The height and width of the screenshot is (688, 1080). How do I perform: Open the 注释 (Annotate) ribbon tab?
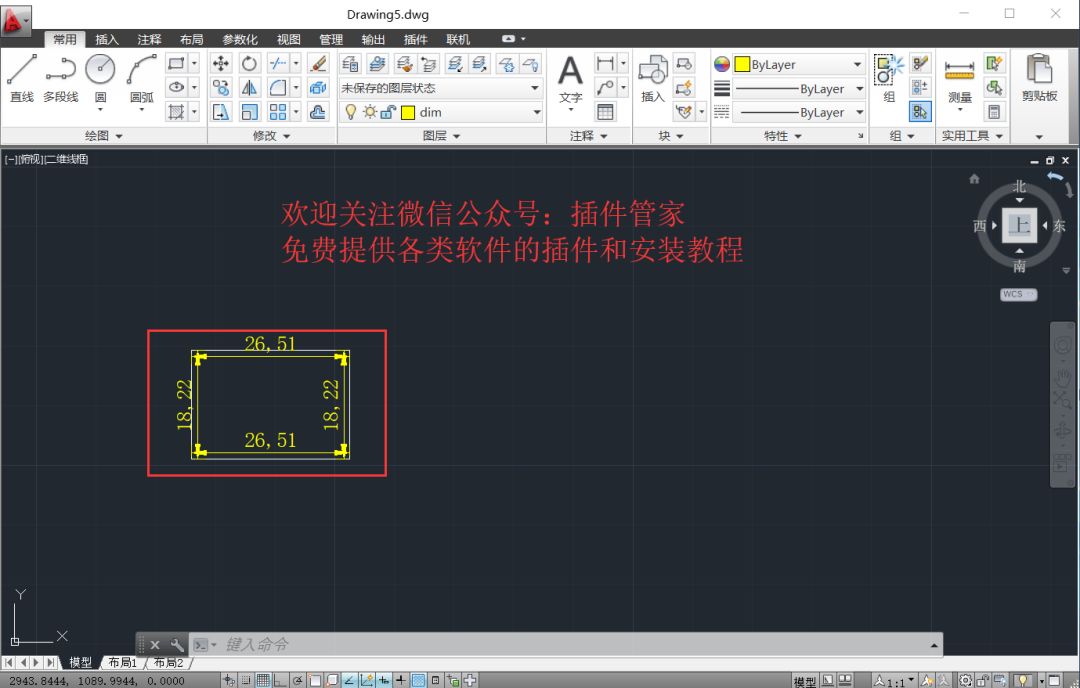[x=149, y=39]
